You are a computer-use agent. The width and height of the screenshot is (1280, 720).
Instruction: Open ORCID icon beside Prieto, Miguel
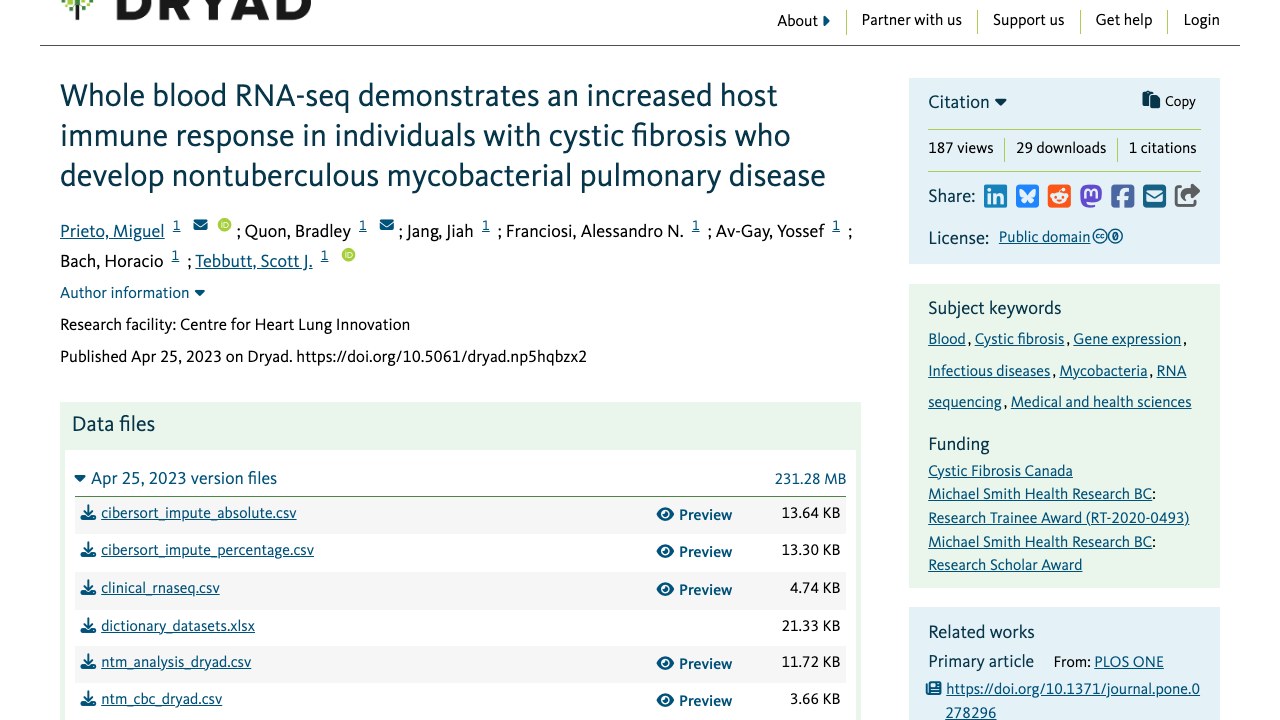click(x=225, y=225)
